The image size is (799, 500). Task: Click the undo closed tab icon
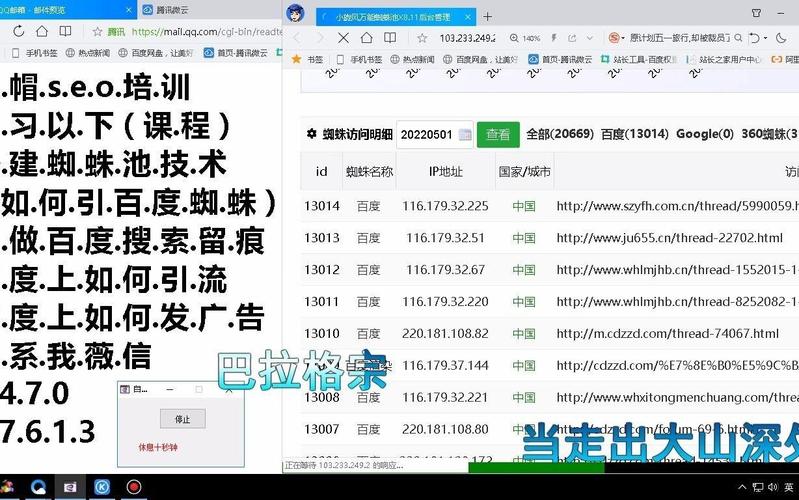tap(754, 38)
